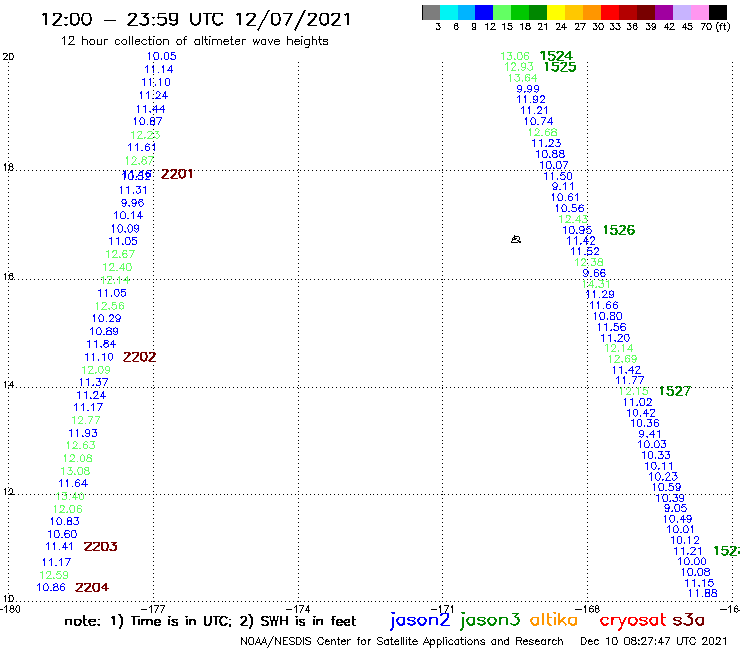Click the -177 longitude axis label
Screen dimensions: 740x650
(x=153, y=609)
